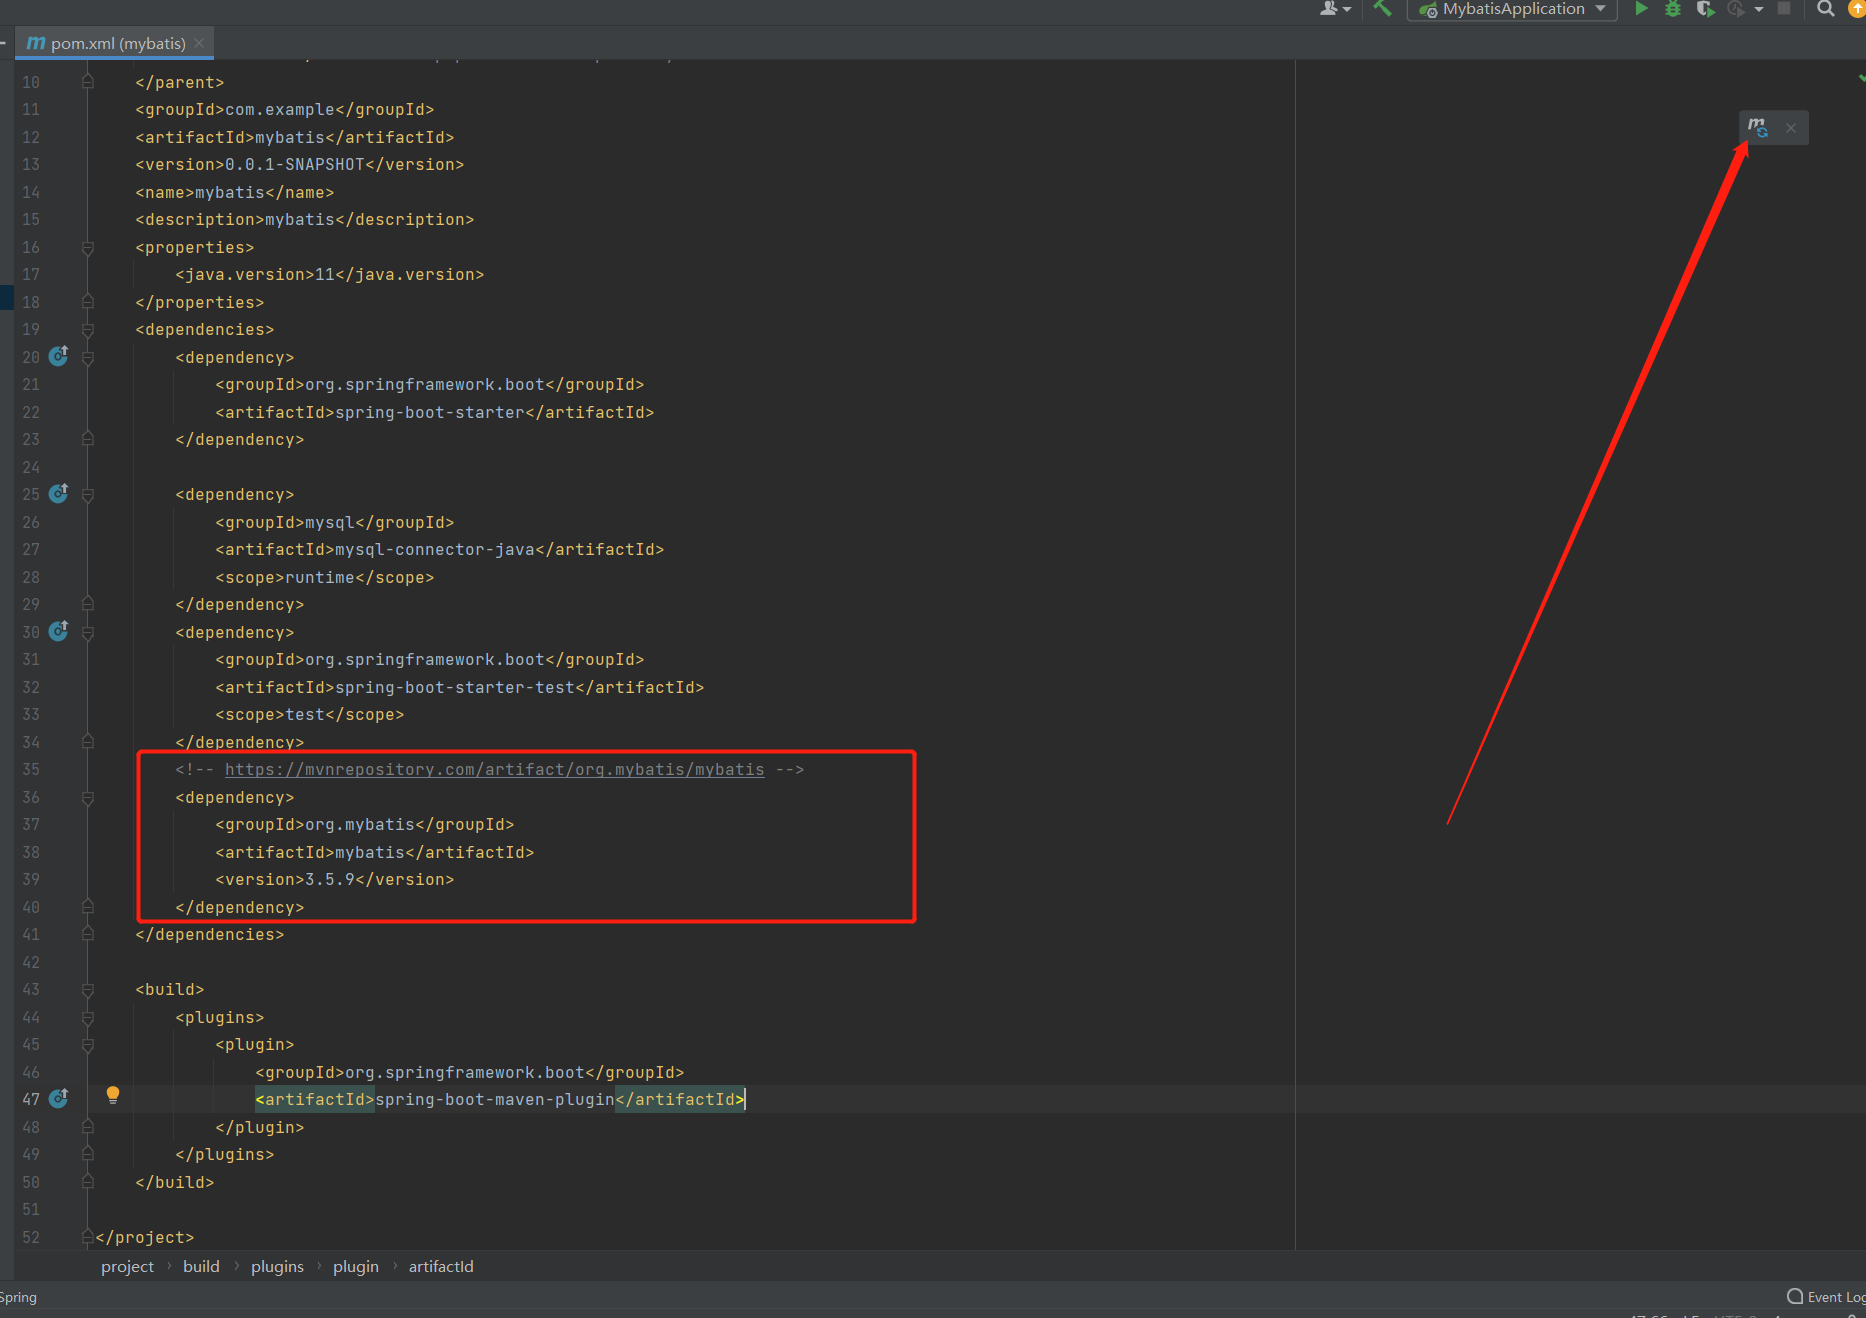Image resolution: width=1866 pixels, height=1318 pixels.
Task: Click line number 35 in the gutter
Action: (31, 769)
